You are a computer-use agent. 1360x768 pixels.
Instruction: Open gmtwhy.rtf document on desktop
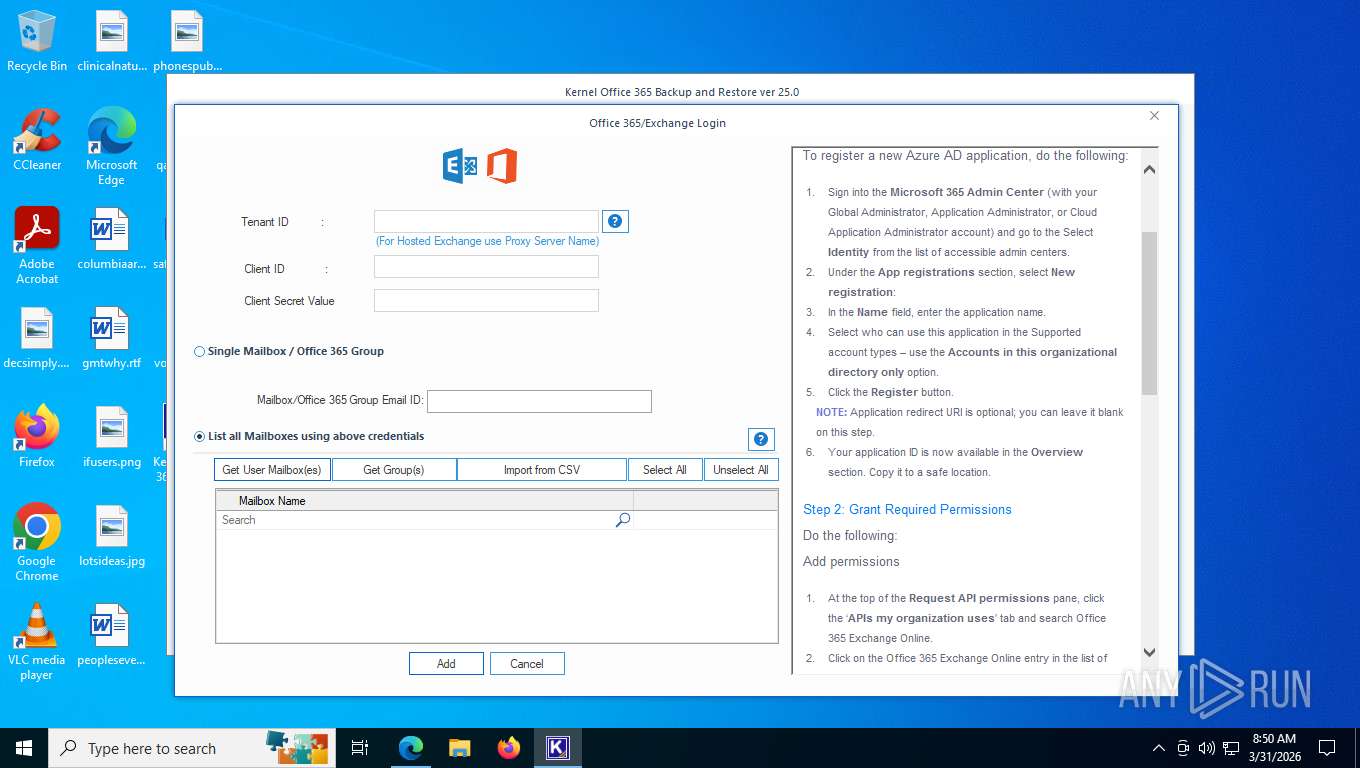pos(111,338)
